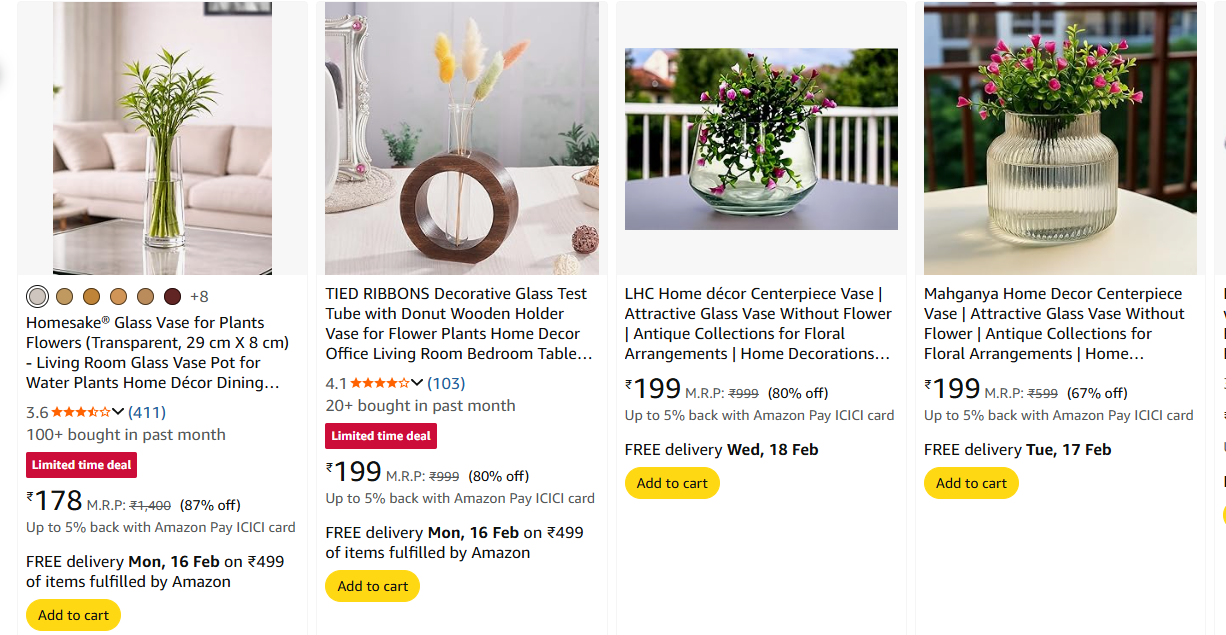The image size is (1226, 635).
Task: Add TIED RIBBONS test tube vase to cart
Action: pyautogui.click(x=372, y=586)
